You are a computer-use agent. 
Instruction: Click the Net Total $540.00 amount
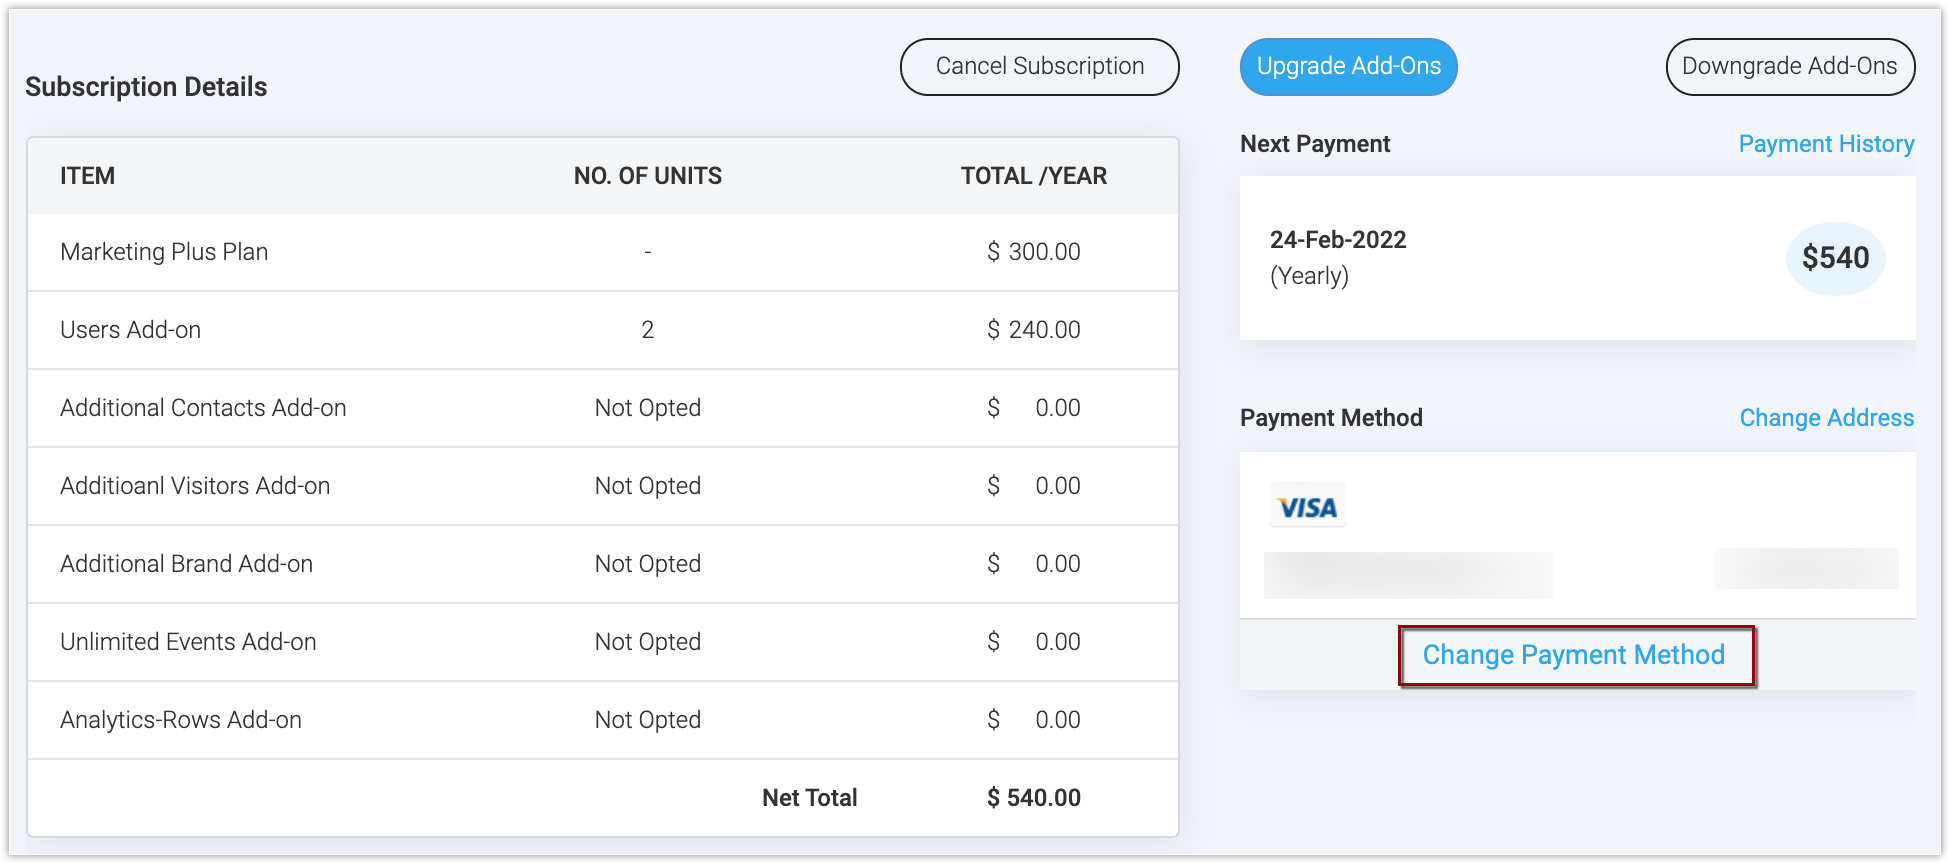[x=1034, y=798]
